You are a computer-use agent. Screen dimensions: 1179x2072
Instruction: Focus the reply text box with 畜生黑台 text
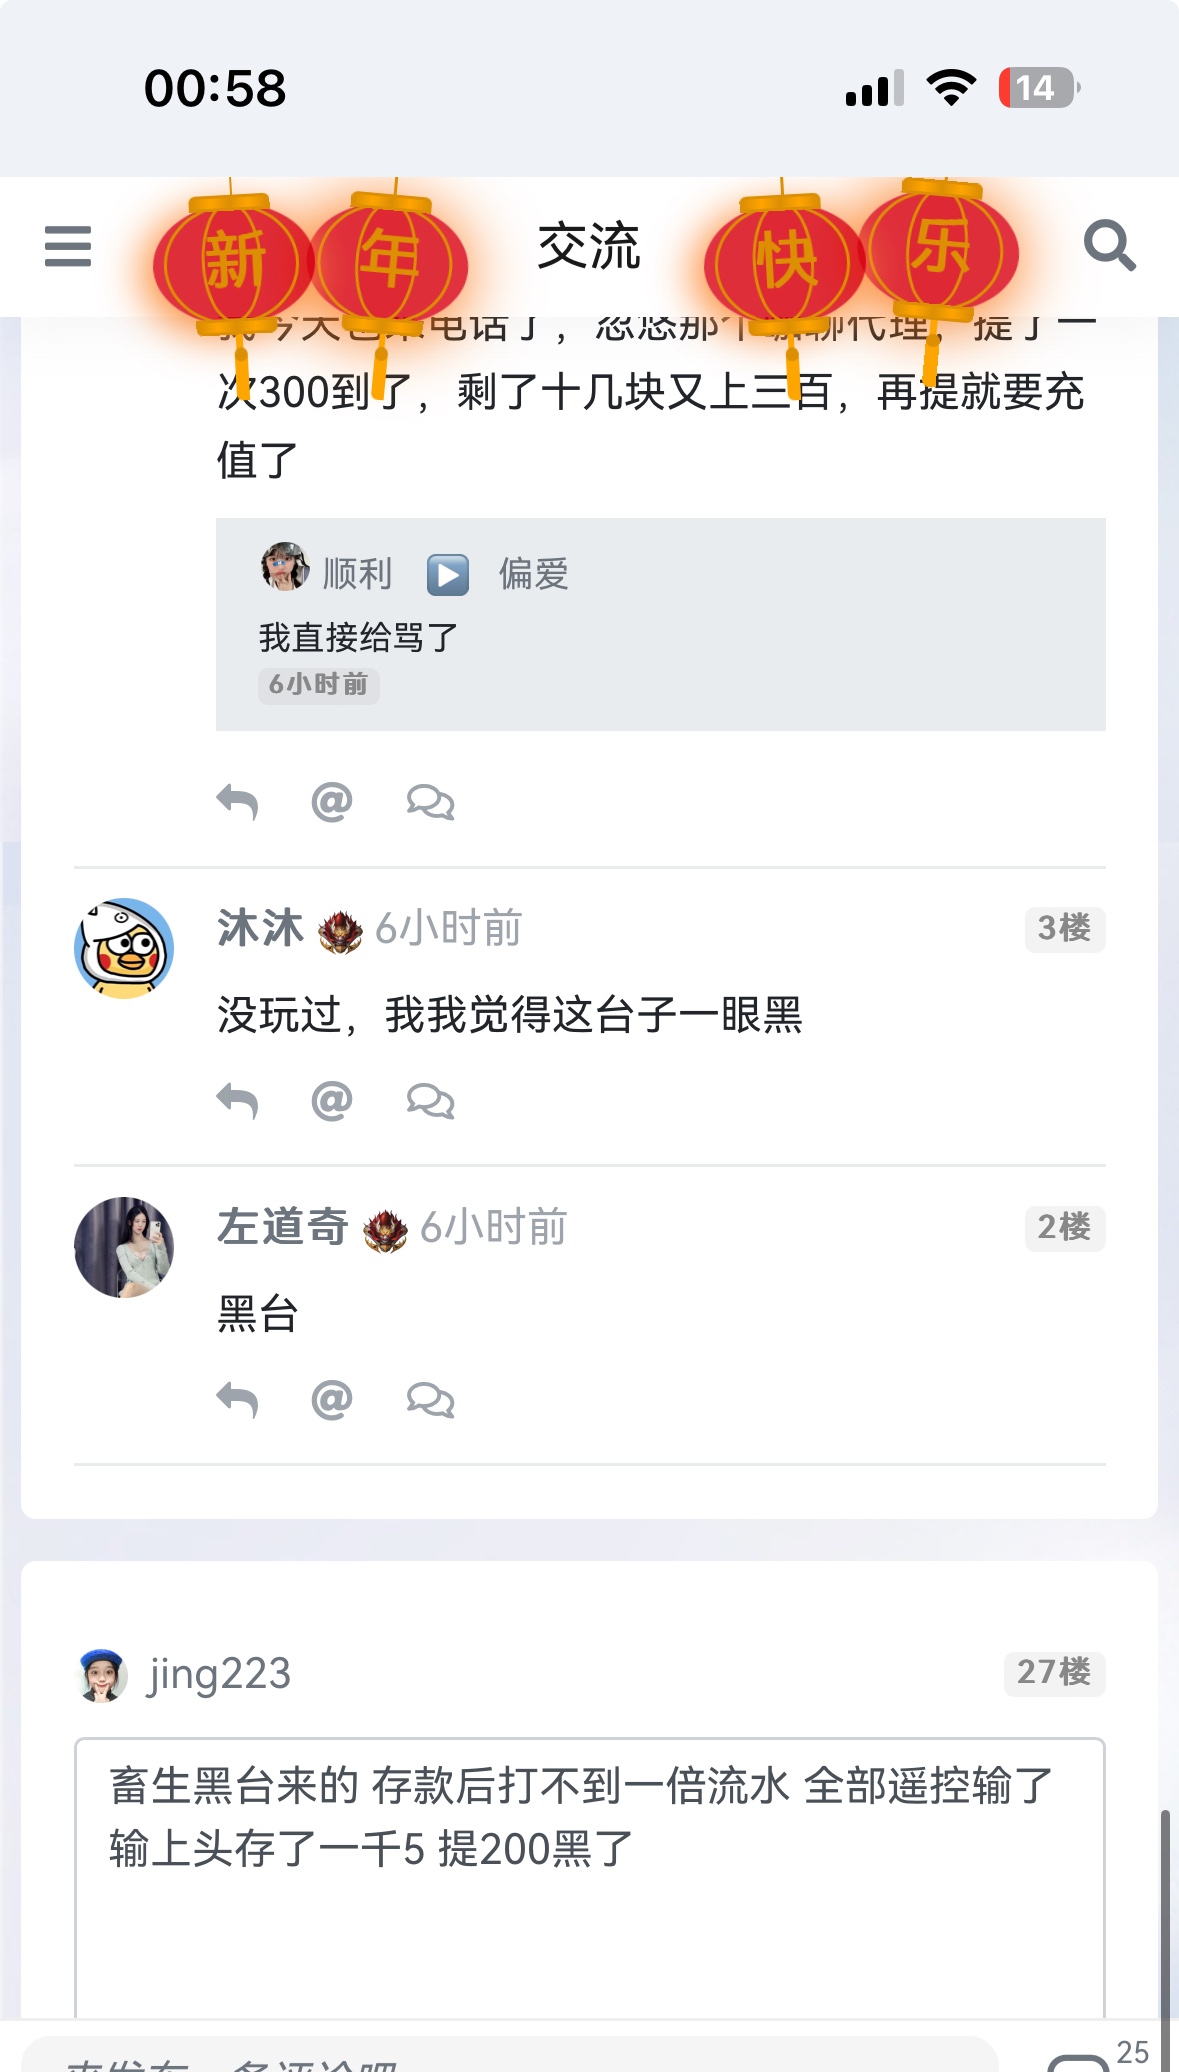589,1870
